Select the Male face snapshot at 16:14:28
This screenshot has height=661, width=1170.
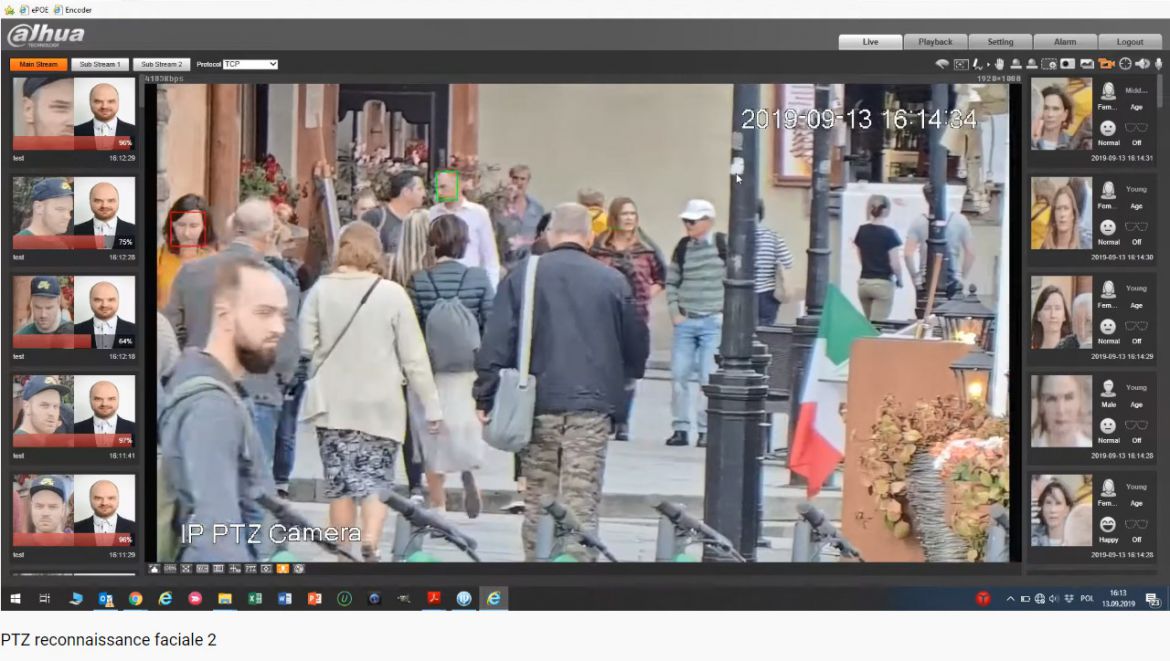[1061, 412]
